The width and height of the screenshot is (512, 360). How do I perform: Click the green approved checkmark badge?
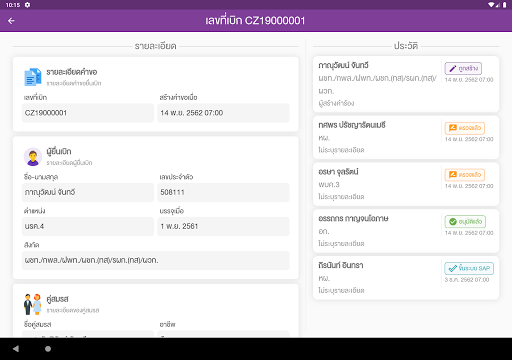click(465, 222)
